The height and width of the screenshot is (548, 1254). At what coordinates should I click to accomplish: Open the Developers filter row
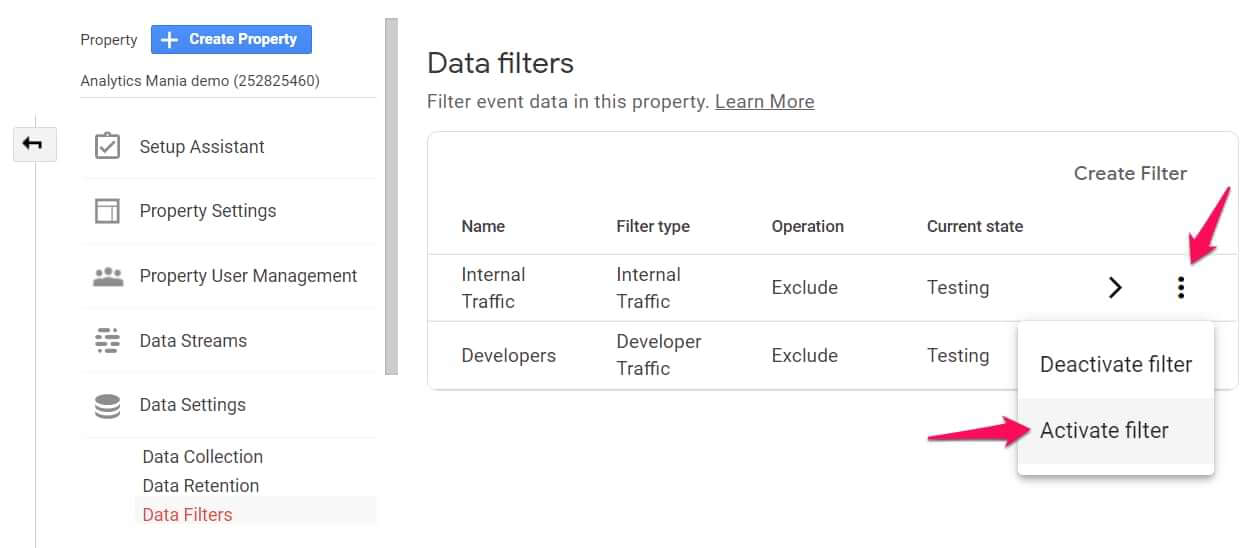508,355
